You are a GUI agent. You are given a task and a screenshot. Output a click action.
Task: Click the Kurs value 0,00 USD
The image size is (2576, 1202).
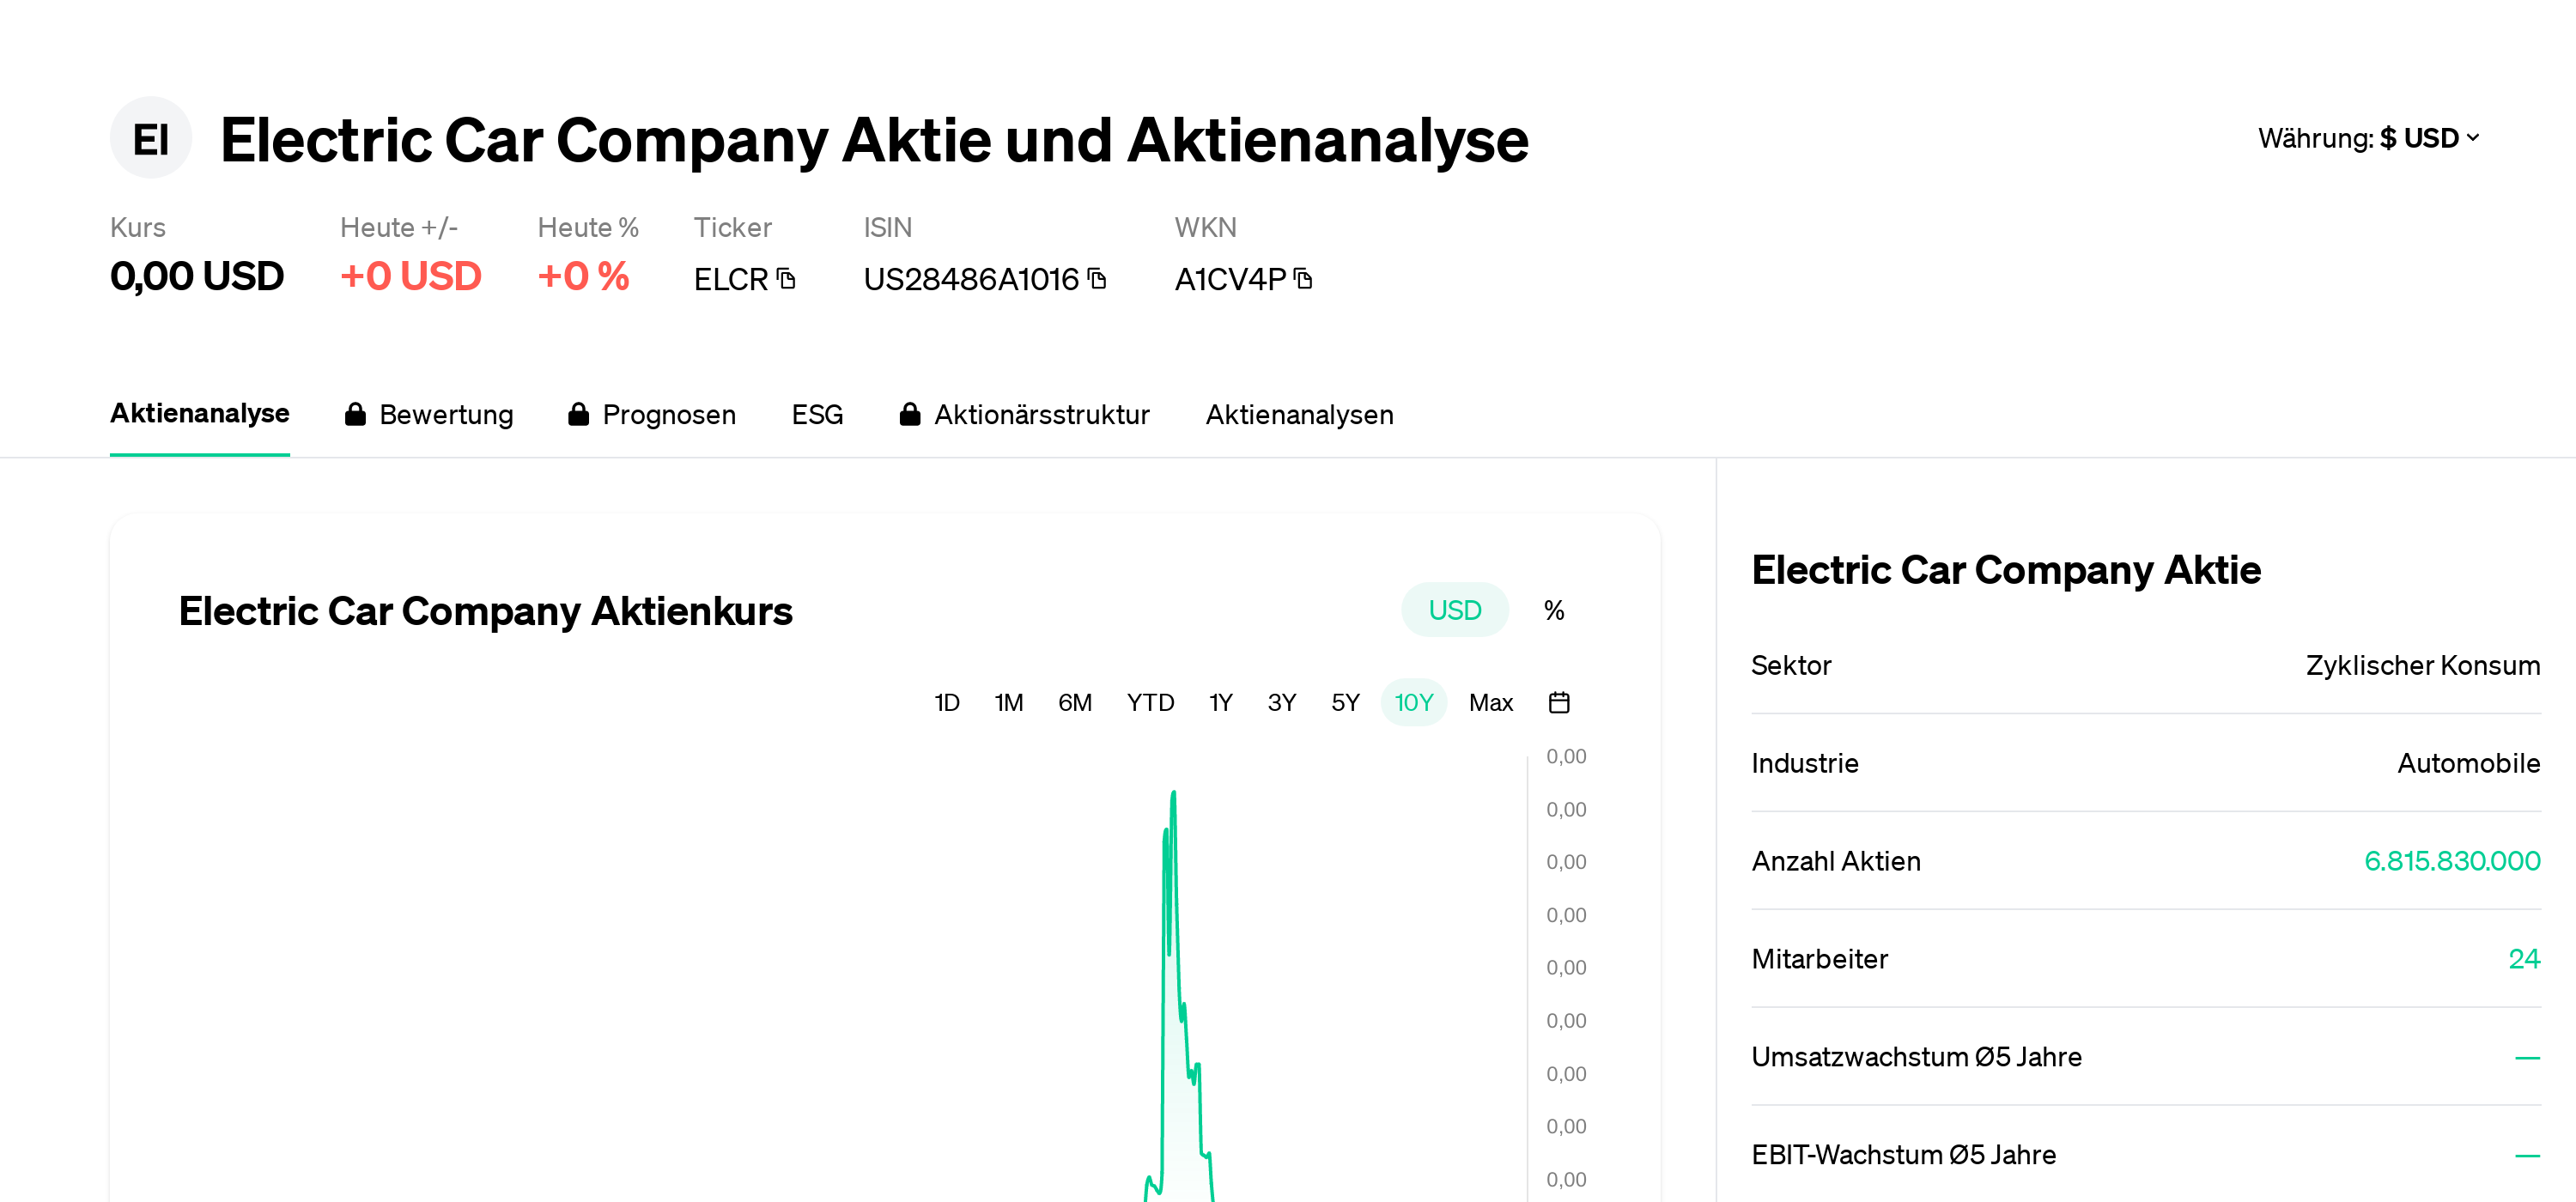(197, 276)
